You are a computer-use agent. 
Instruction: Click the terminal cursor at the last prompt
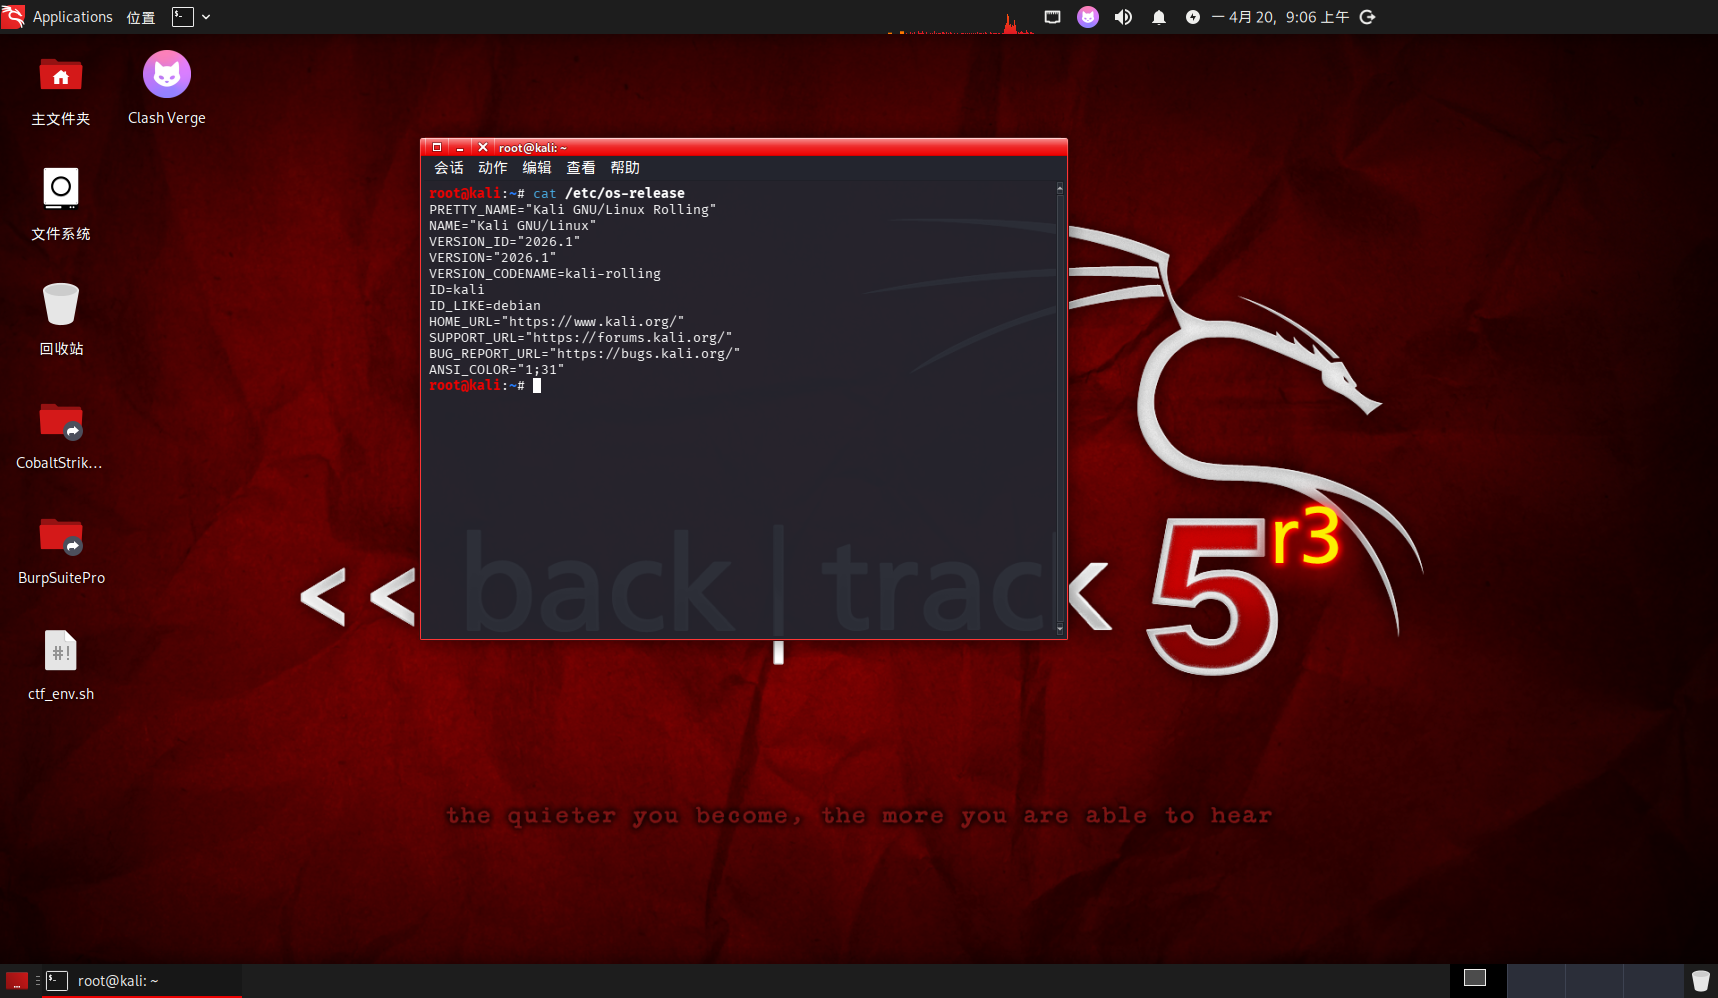[x=537, y=386]
